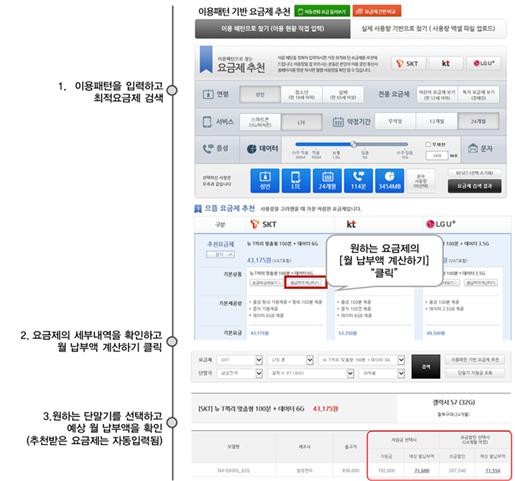Image resolution: width=515 pixels, height=481 pixels.
Task: Select the LTE service option
Action: pos(301,122)
